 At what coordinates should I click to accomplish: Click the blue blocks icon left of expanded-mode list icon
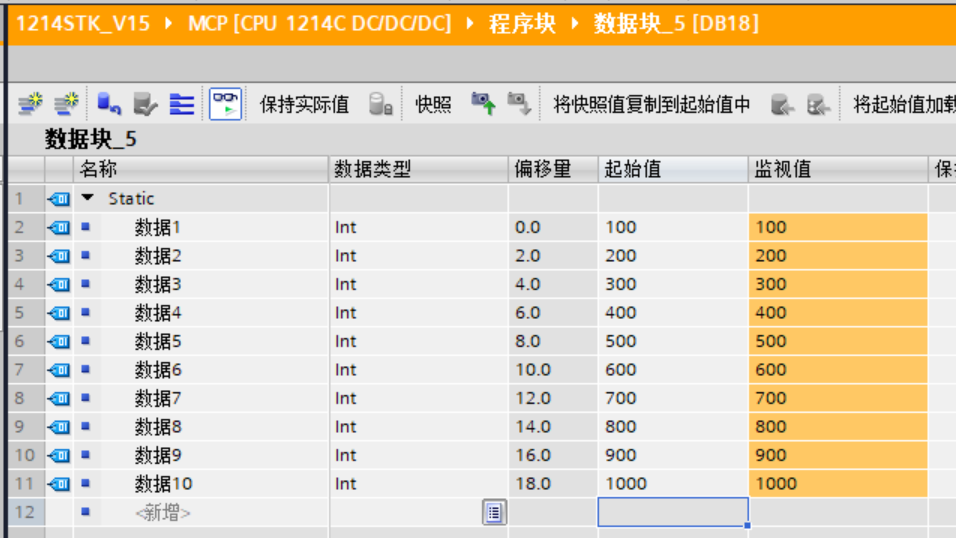[x=109, y=104]
